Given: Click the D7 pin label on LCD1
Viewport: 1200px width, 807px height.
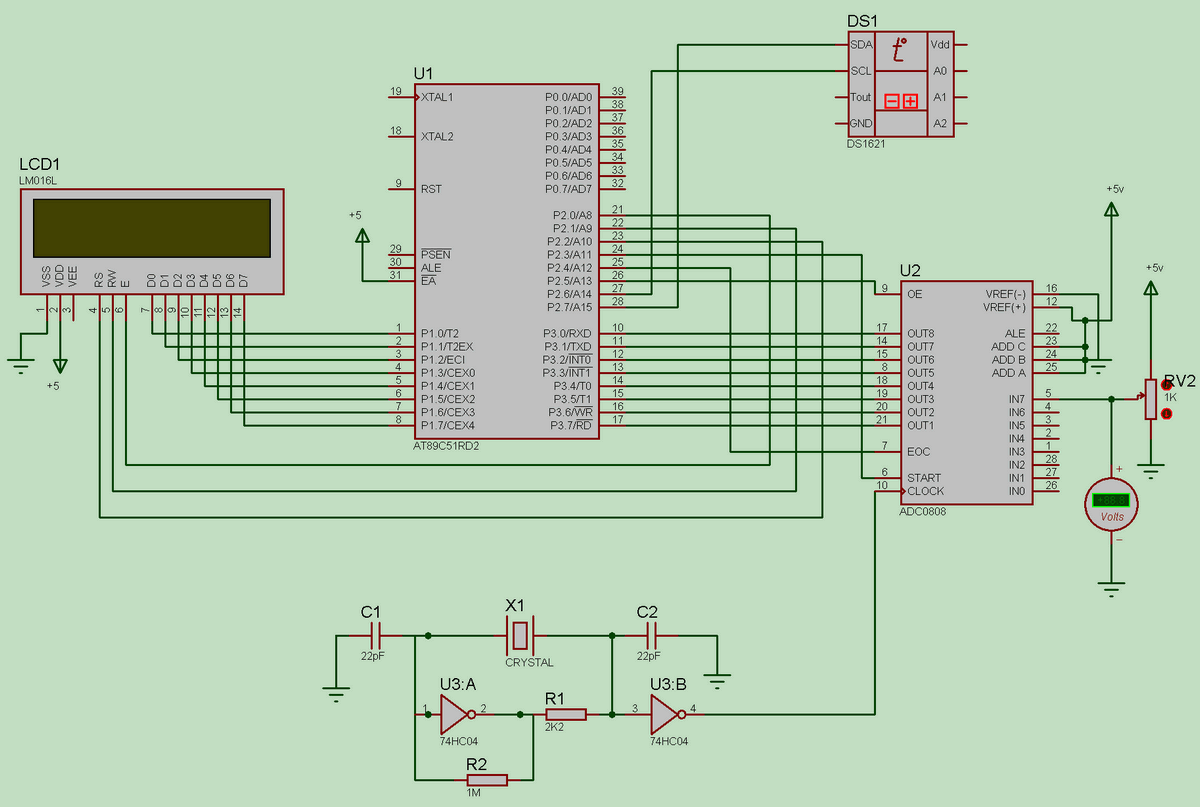Looking at the screenshot, I should tap(243, 279).
